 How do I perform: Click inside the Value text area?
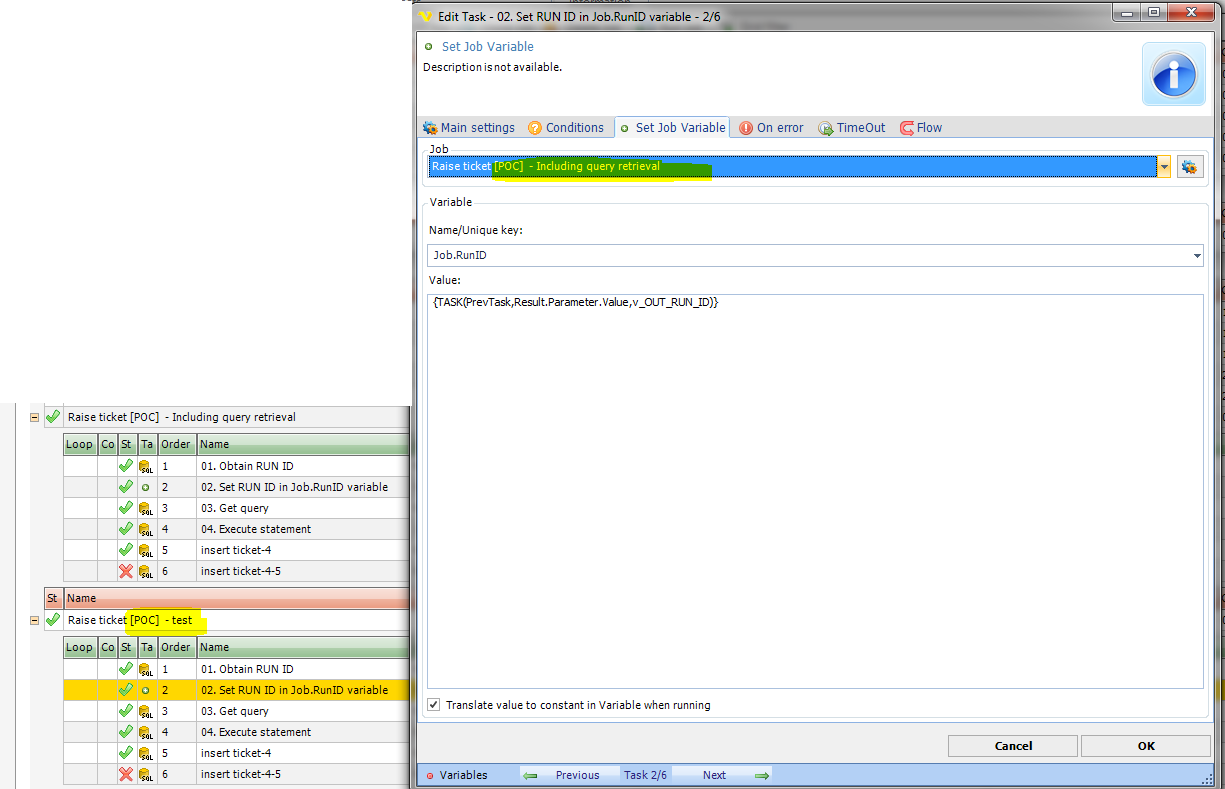[x=815, y=490]
